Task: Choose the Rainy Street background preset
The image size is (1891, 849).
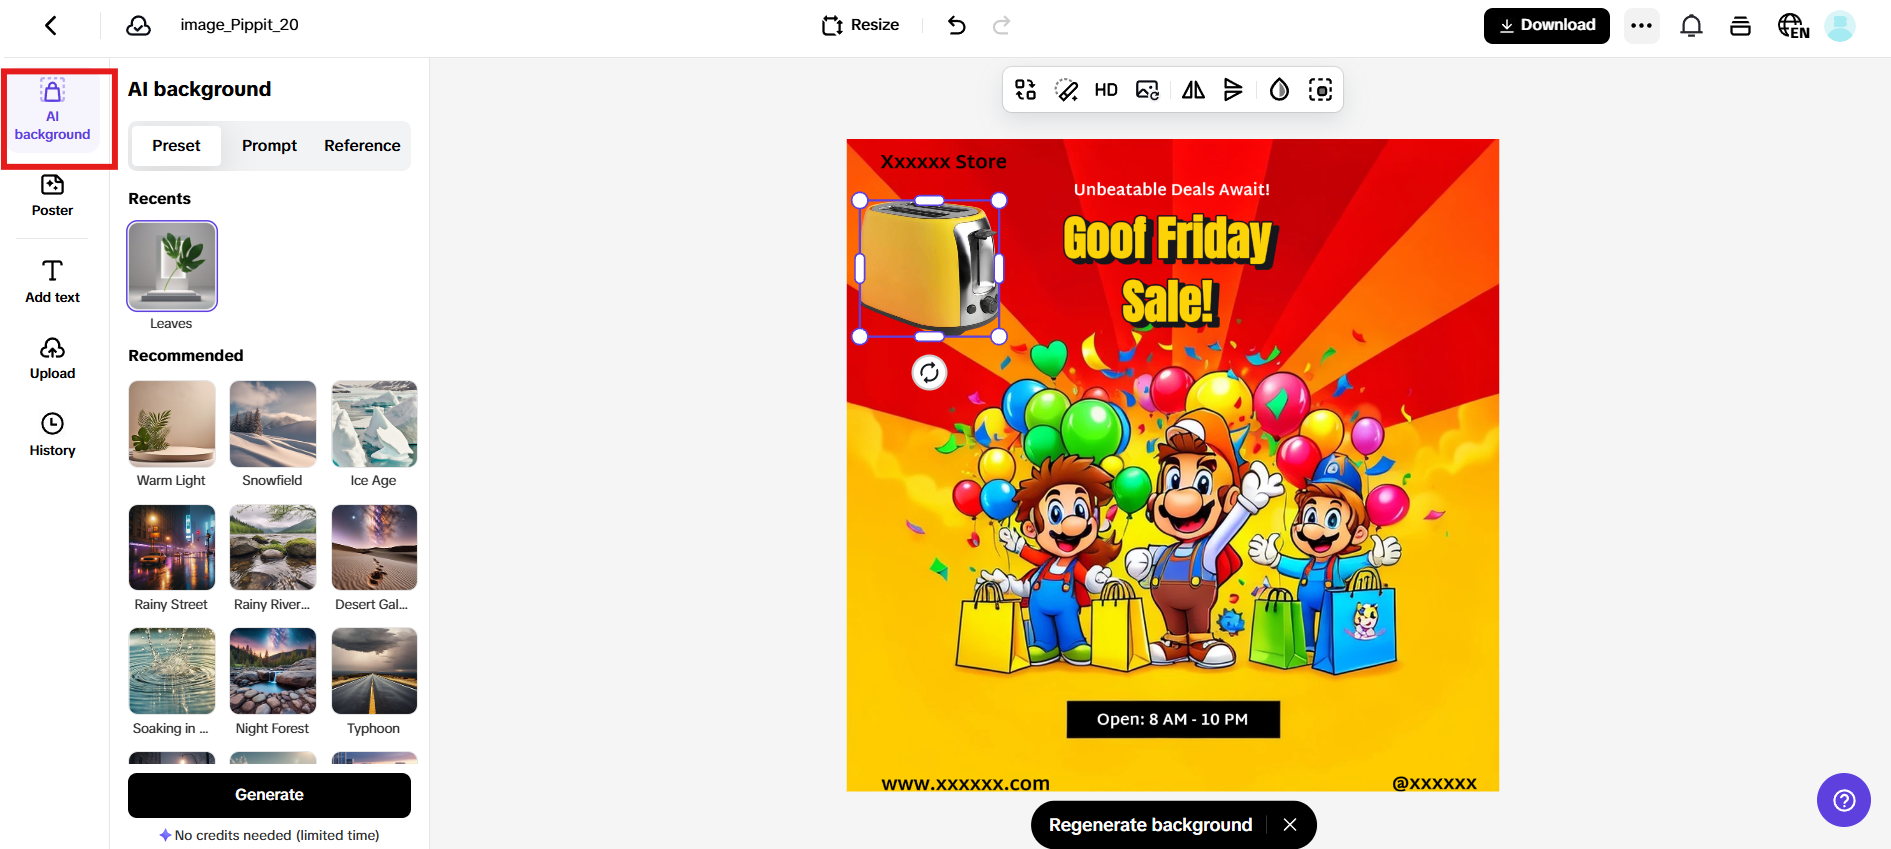Action: [172, 548]
